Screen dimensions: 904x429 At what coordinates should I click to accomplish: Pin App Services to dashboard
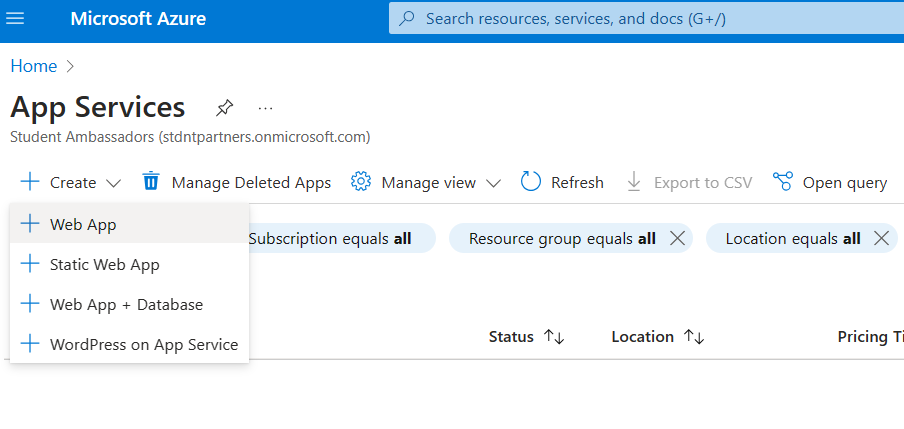[225, 108]
